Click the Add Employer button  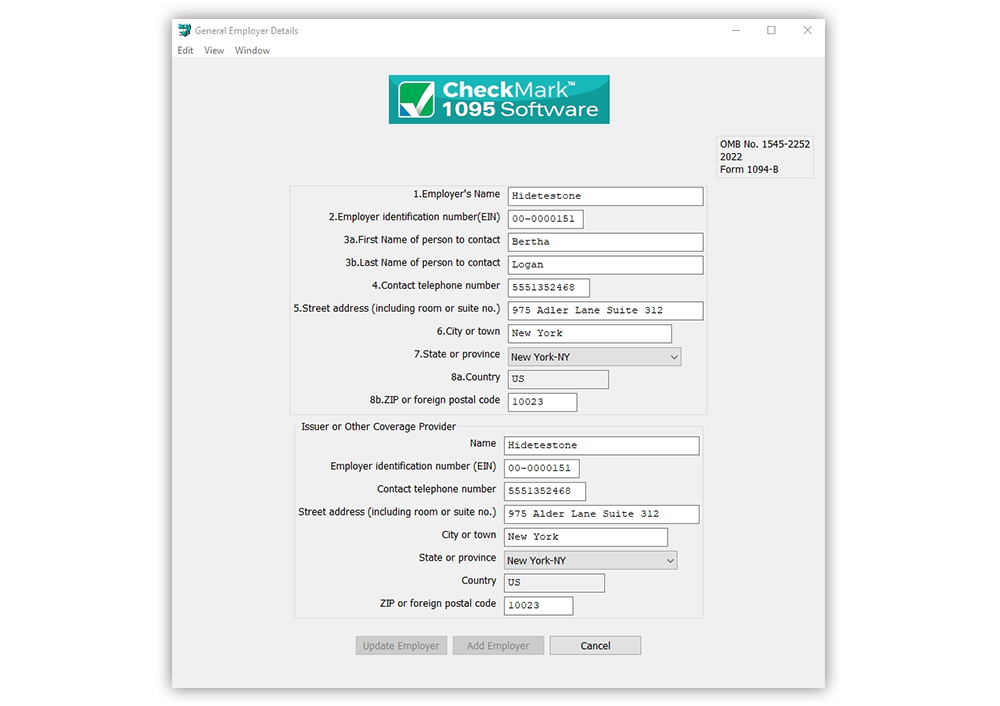498,645
